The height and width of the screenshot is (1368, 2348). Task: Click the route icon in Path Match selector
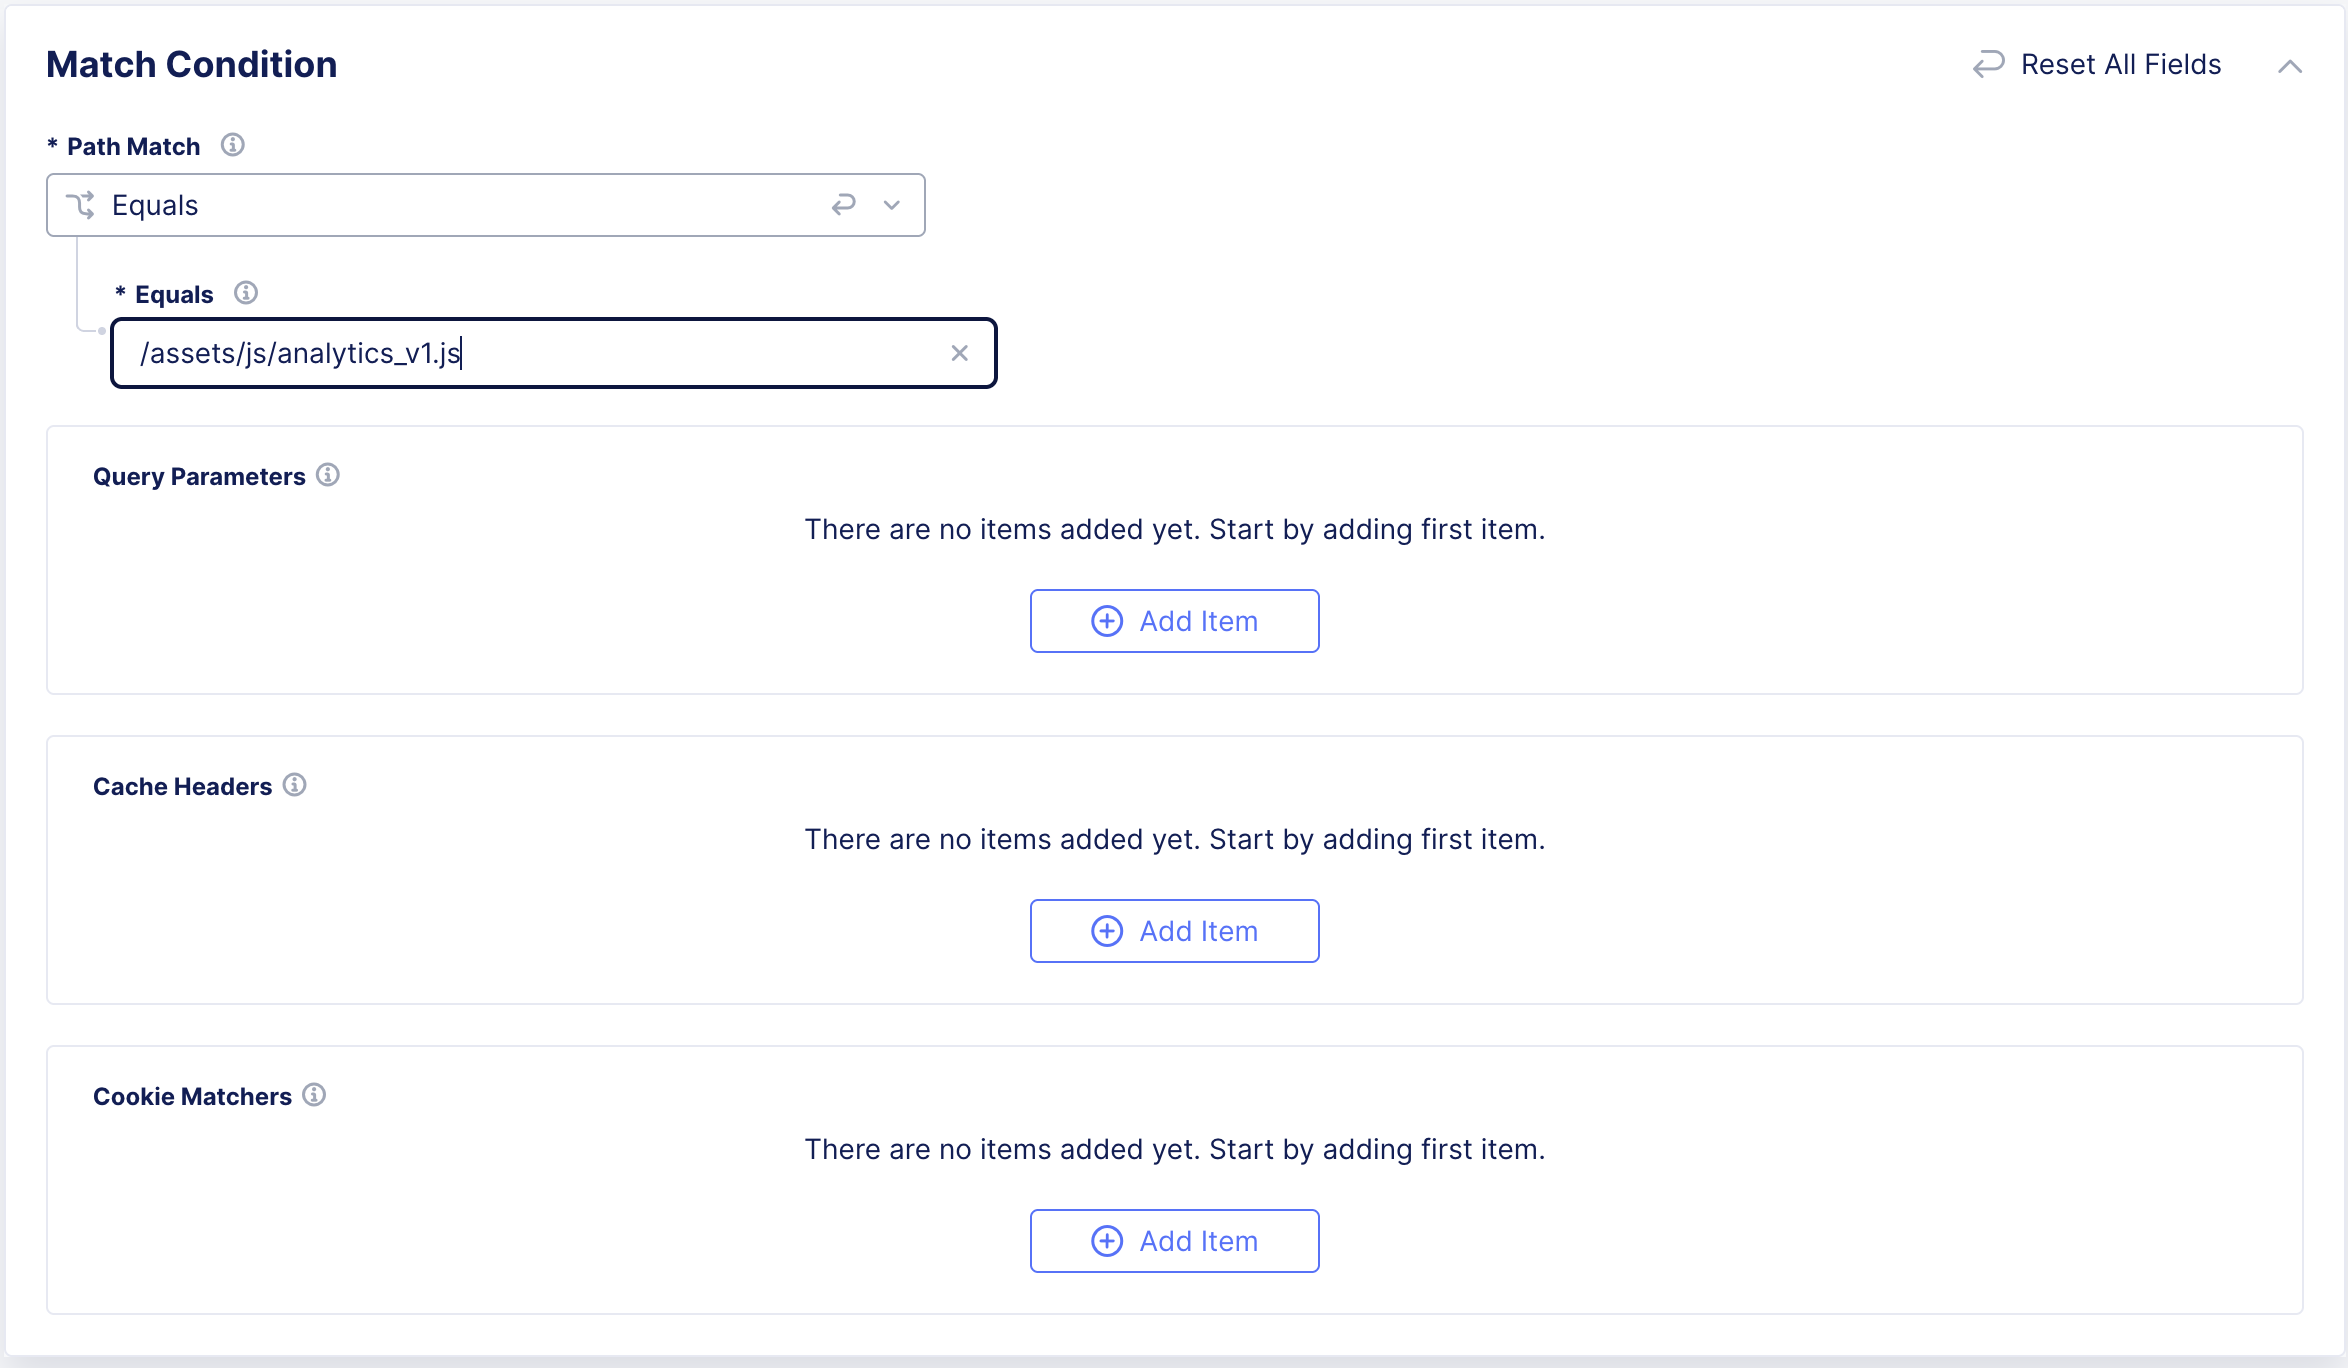click(x=80, y=205)
